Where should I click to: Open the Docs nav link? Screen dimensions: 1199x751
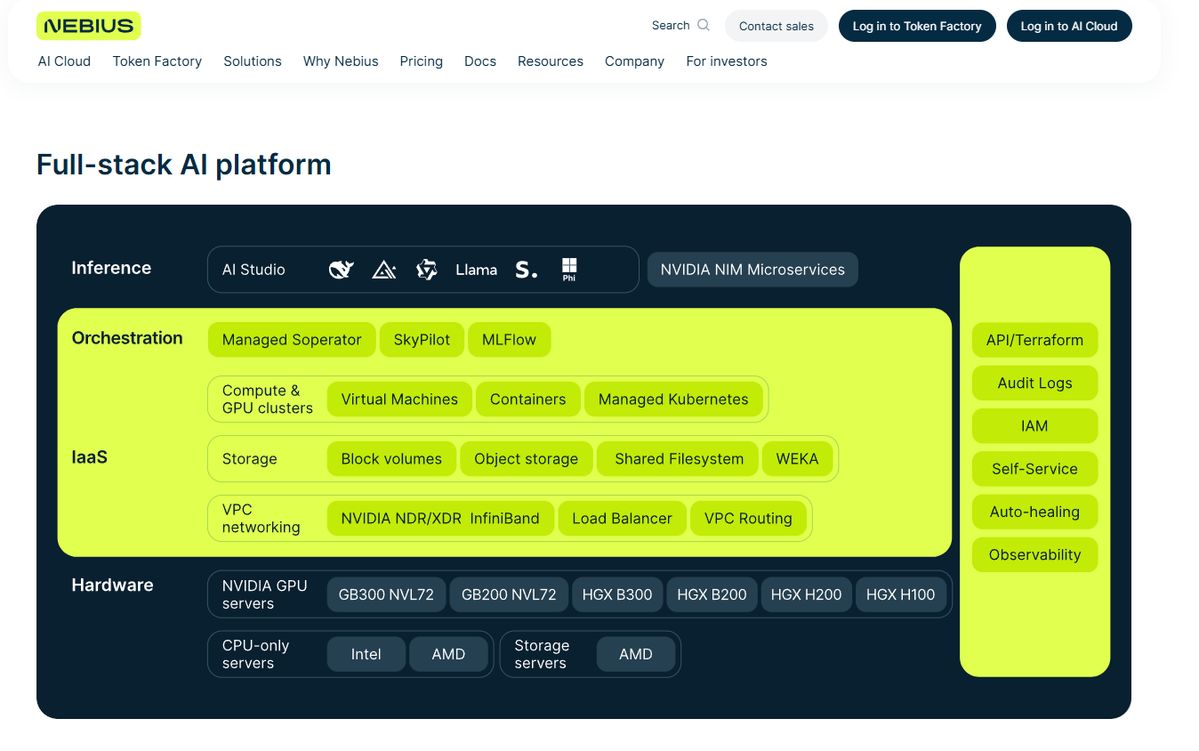coord(480,61)
